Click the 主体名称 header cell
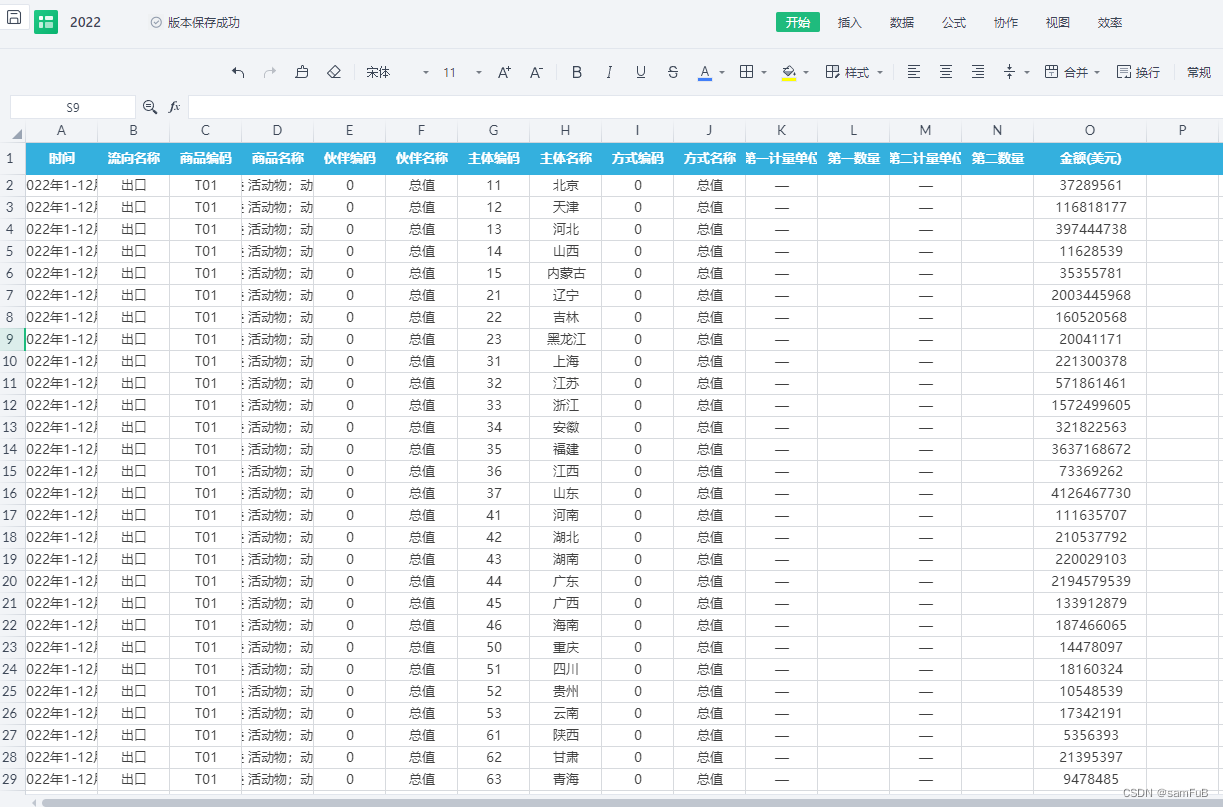This screenshot has width=1223, height=807. 566,158
